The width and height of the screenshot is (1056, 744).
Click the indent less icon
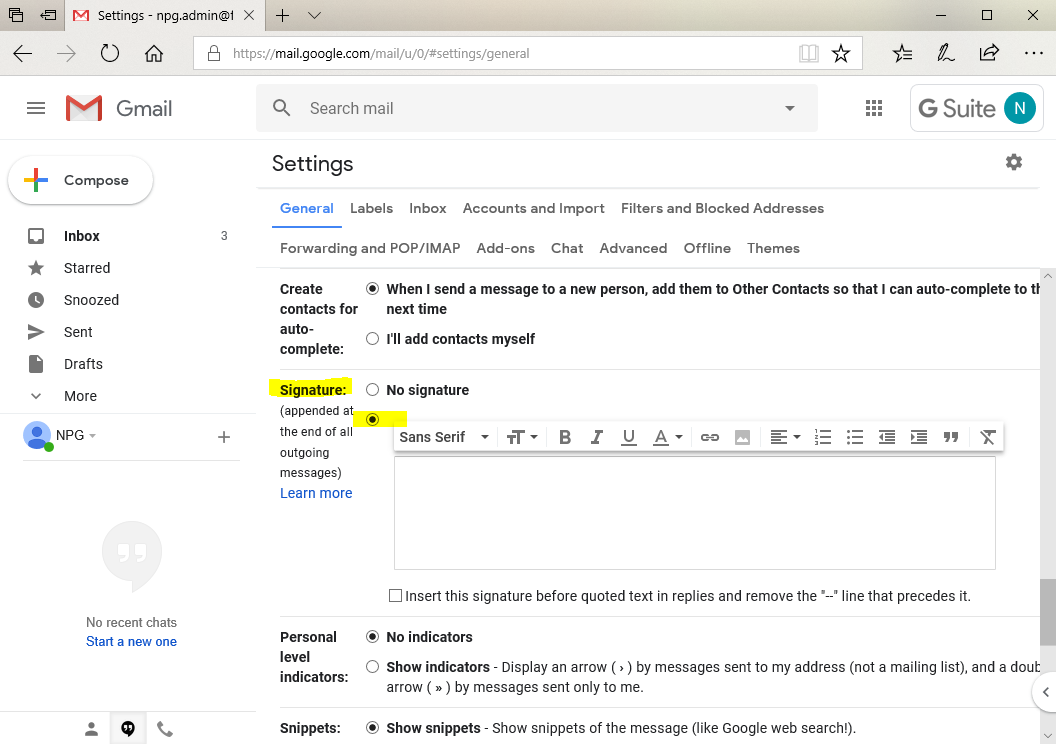coord(887,437)
